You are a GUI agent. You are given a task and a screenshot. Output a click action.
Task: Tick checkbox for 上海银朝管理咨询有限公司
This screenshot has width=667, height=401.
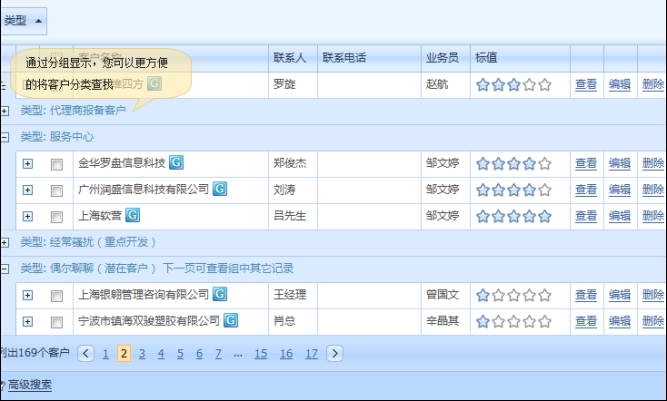[57, 296]
